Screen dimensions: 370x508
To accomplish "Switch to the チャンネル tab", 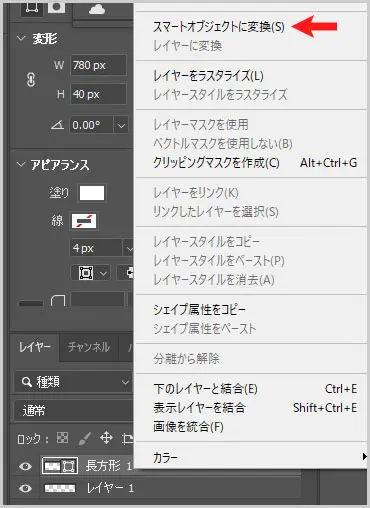I will (89, 347).
